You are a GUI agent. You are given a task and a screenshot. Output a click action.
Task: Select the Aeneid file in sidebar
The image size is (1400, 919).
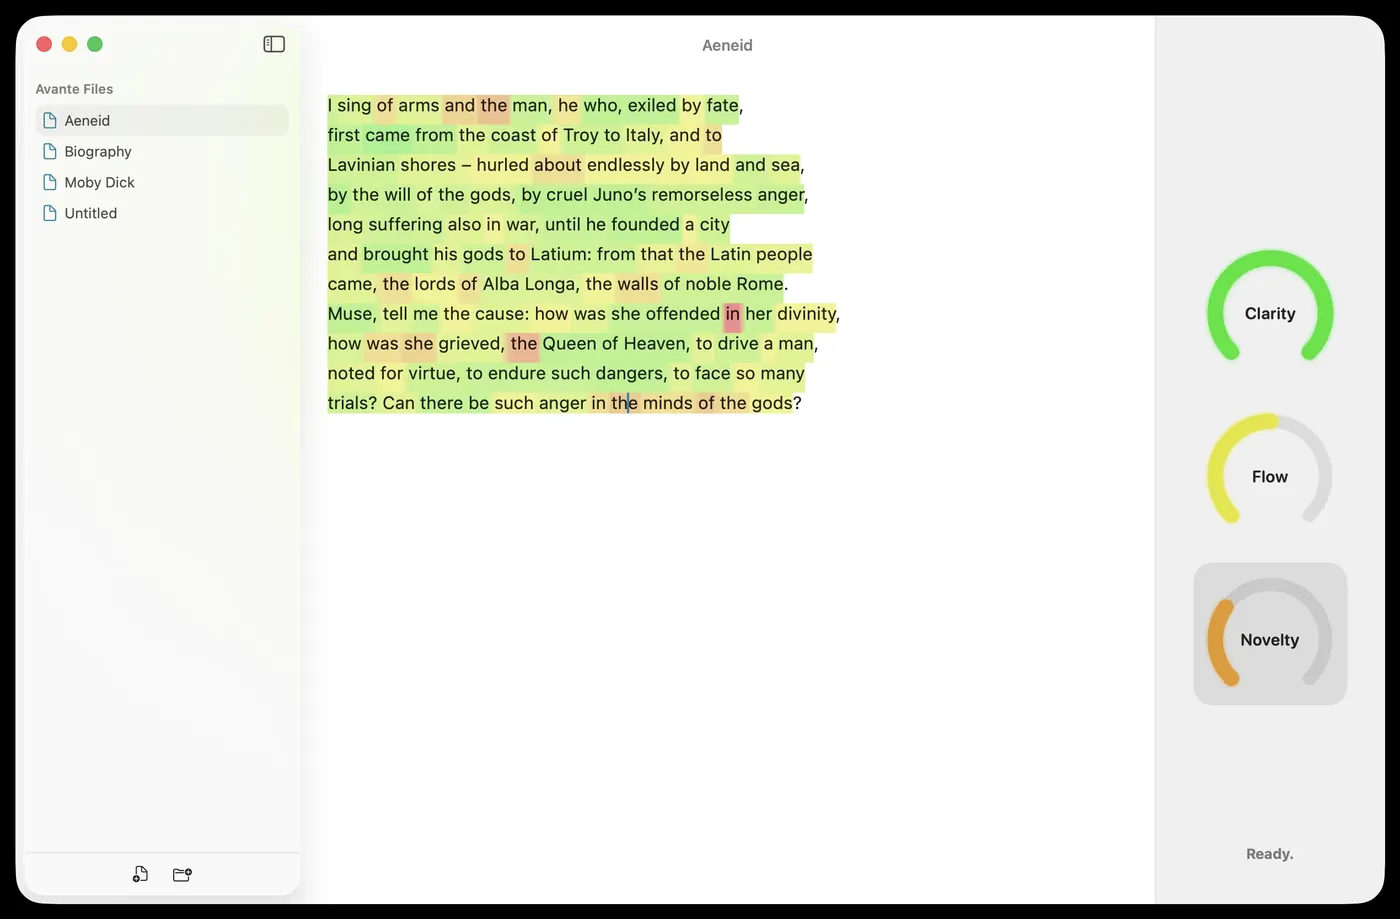pyautogui.click(x=162, y=120)
